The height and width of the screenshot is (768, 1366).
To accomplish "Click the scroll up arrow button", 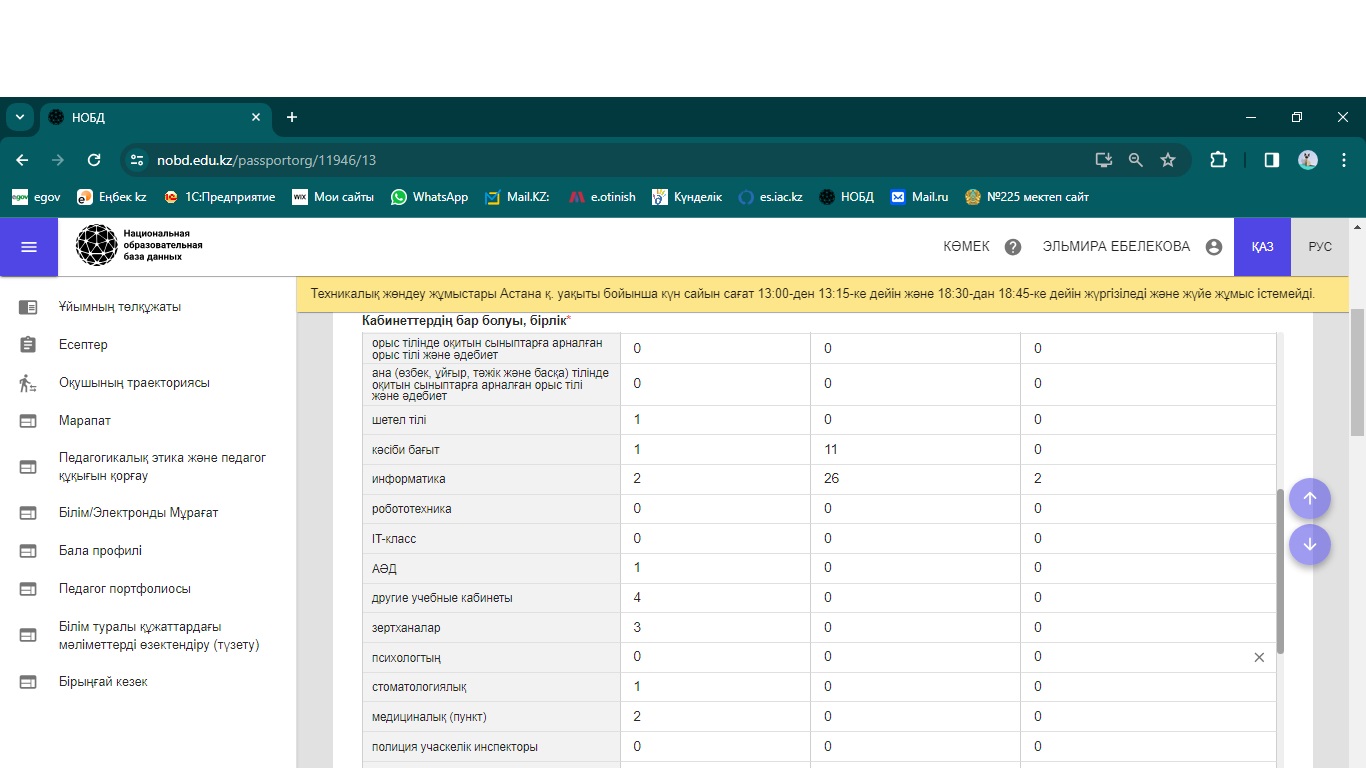I will (x=1309, y=499).
